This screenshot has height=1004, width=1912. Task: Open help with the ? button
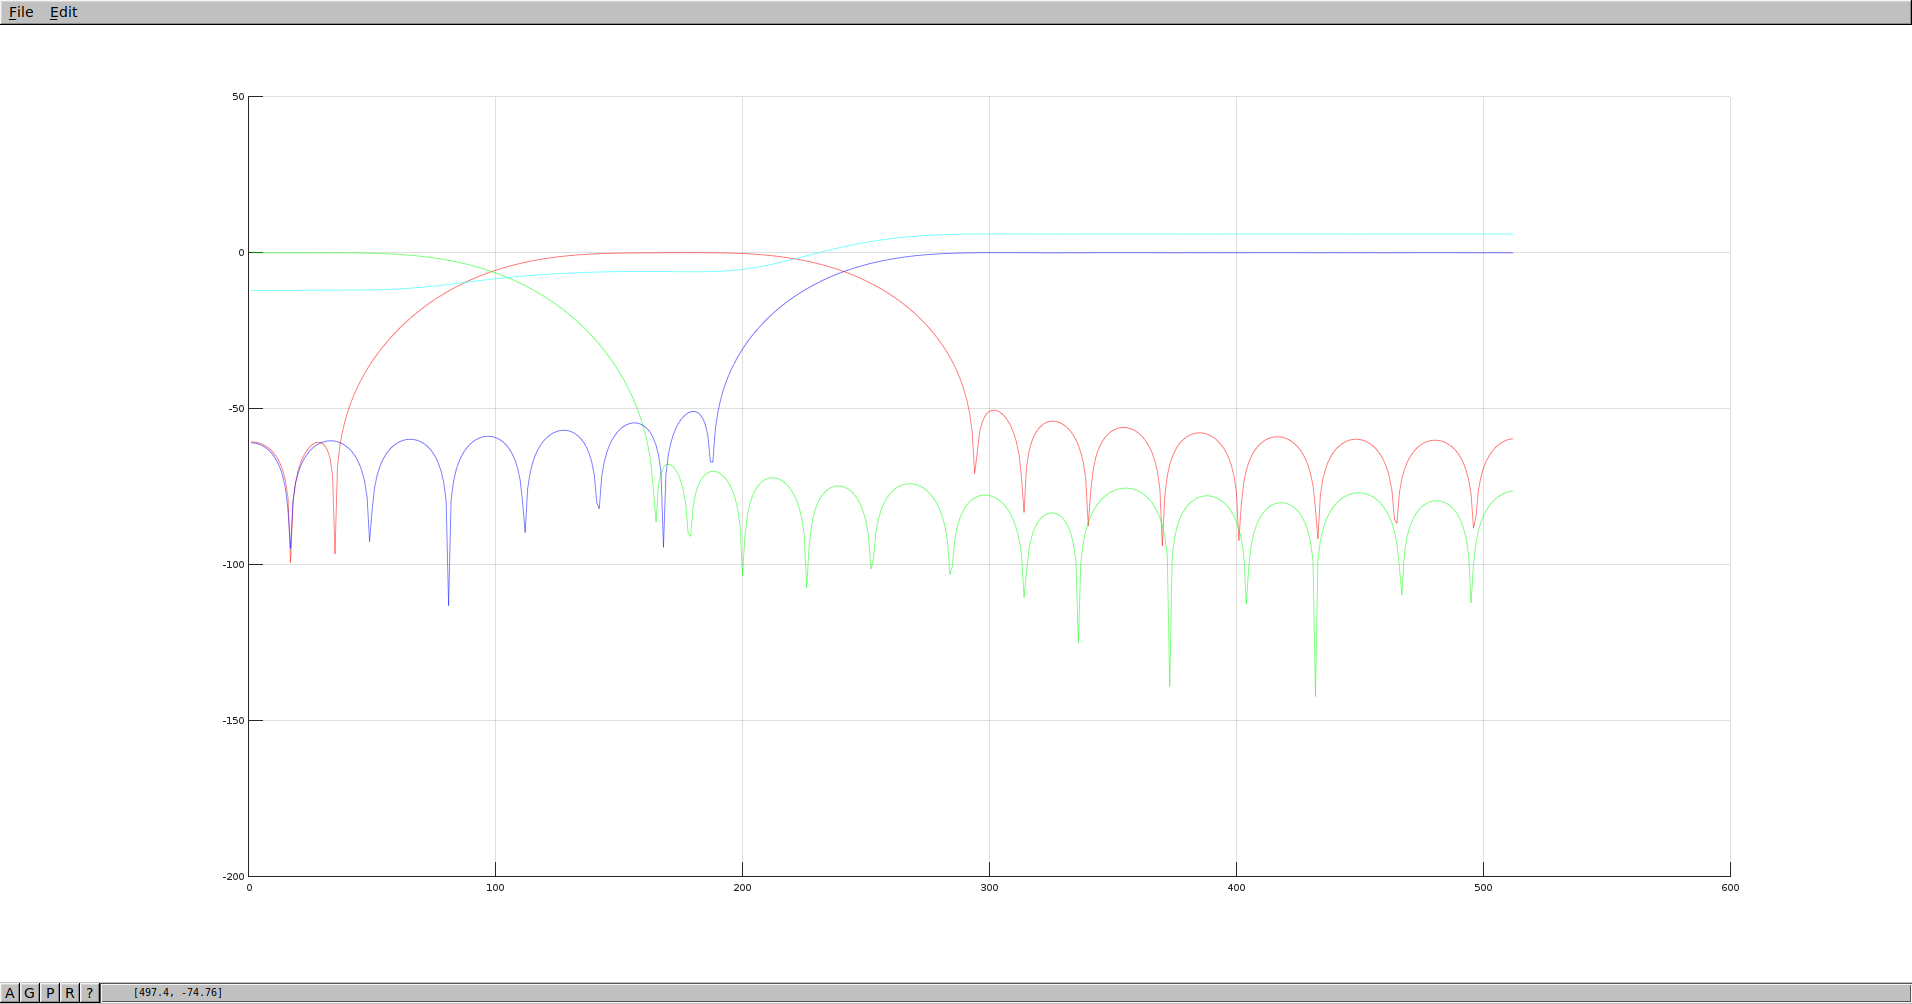90,993
